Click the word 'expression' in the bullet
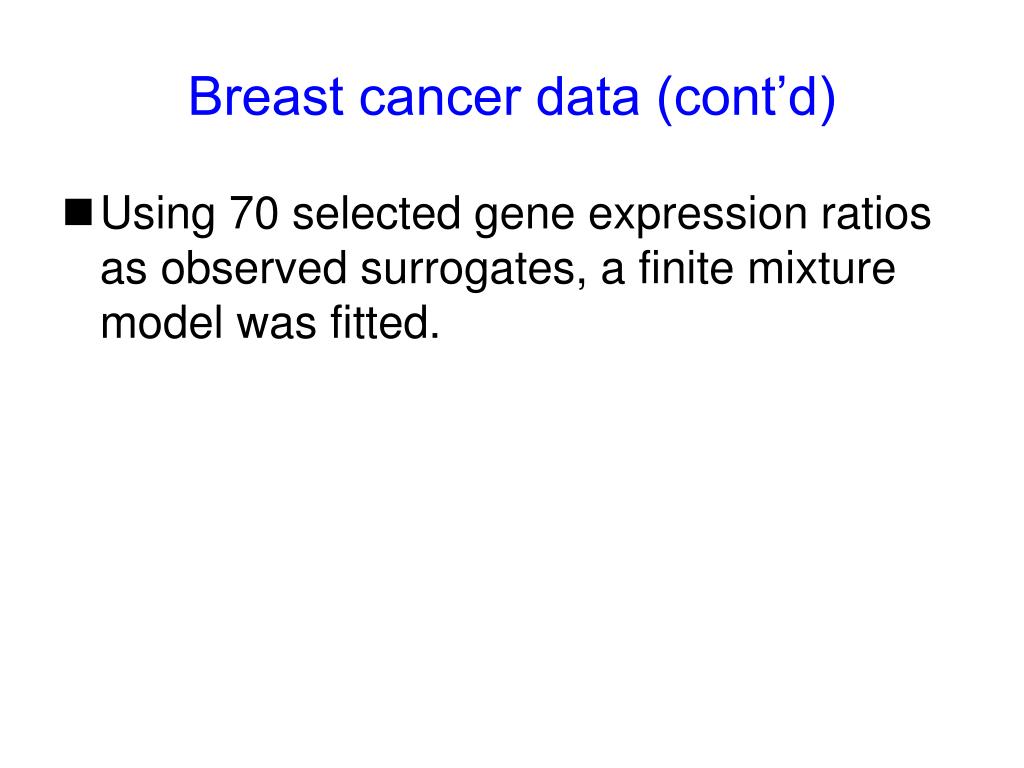Screen dimensions: 1024x768 (x=697, y=216)
